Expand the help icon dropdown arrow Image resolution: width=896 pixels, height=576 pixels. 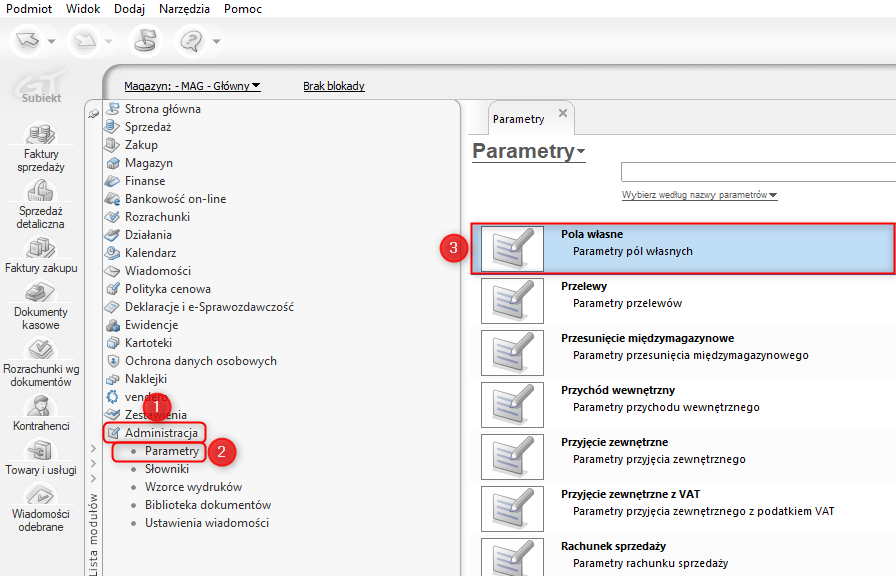(217, 41)
